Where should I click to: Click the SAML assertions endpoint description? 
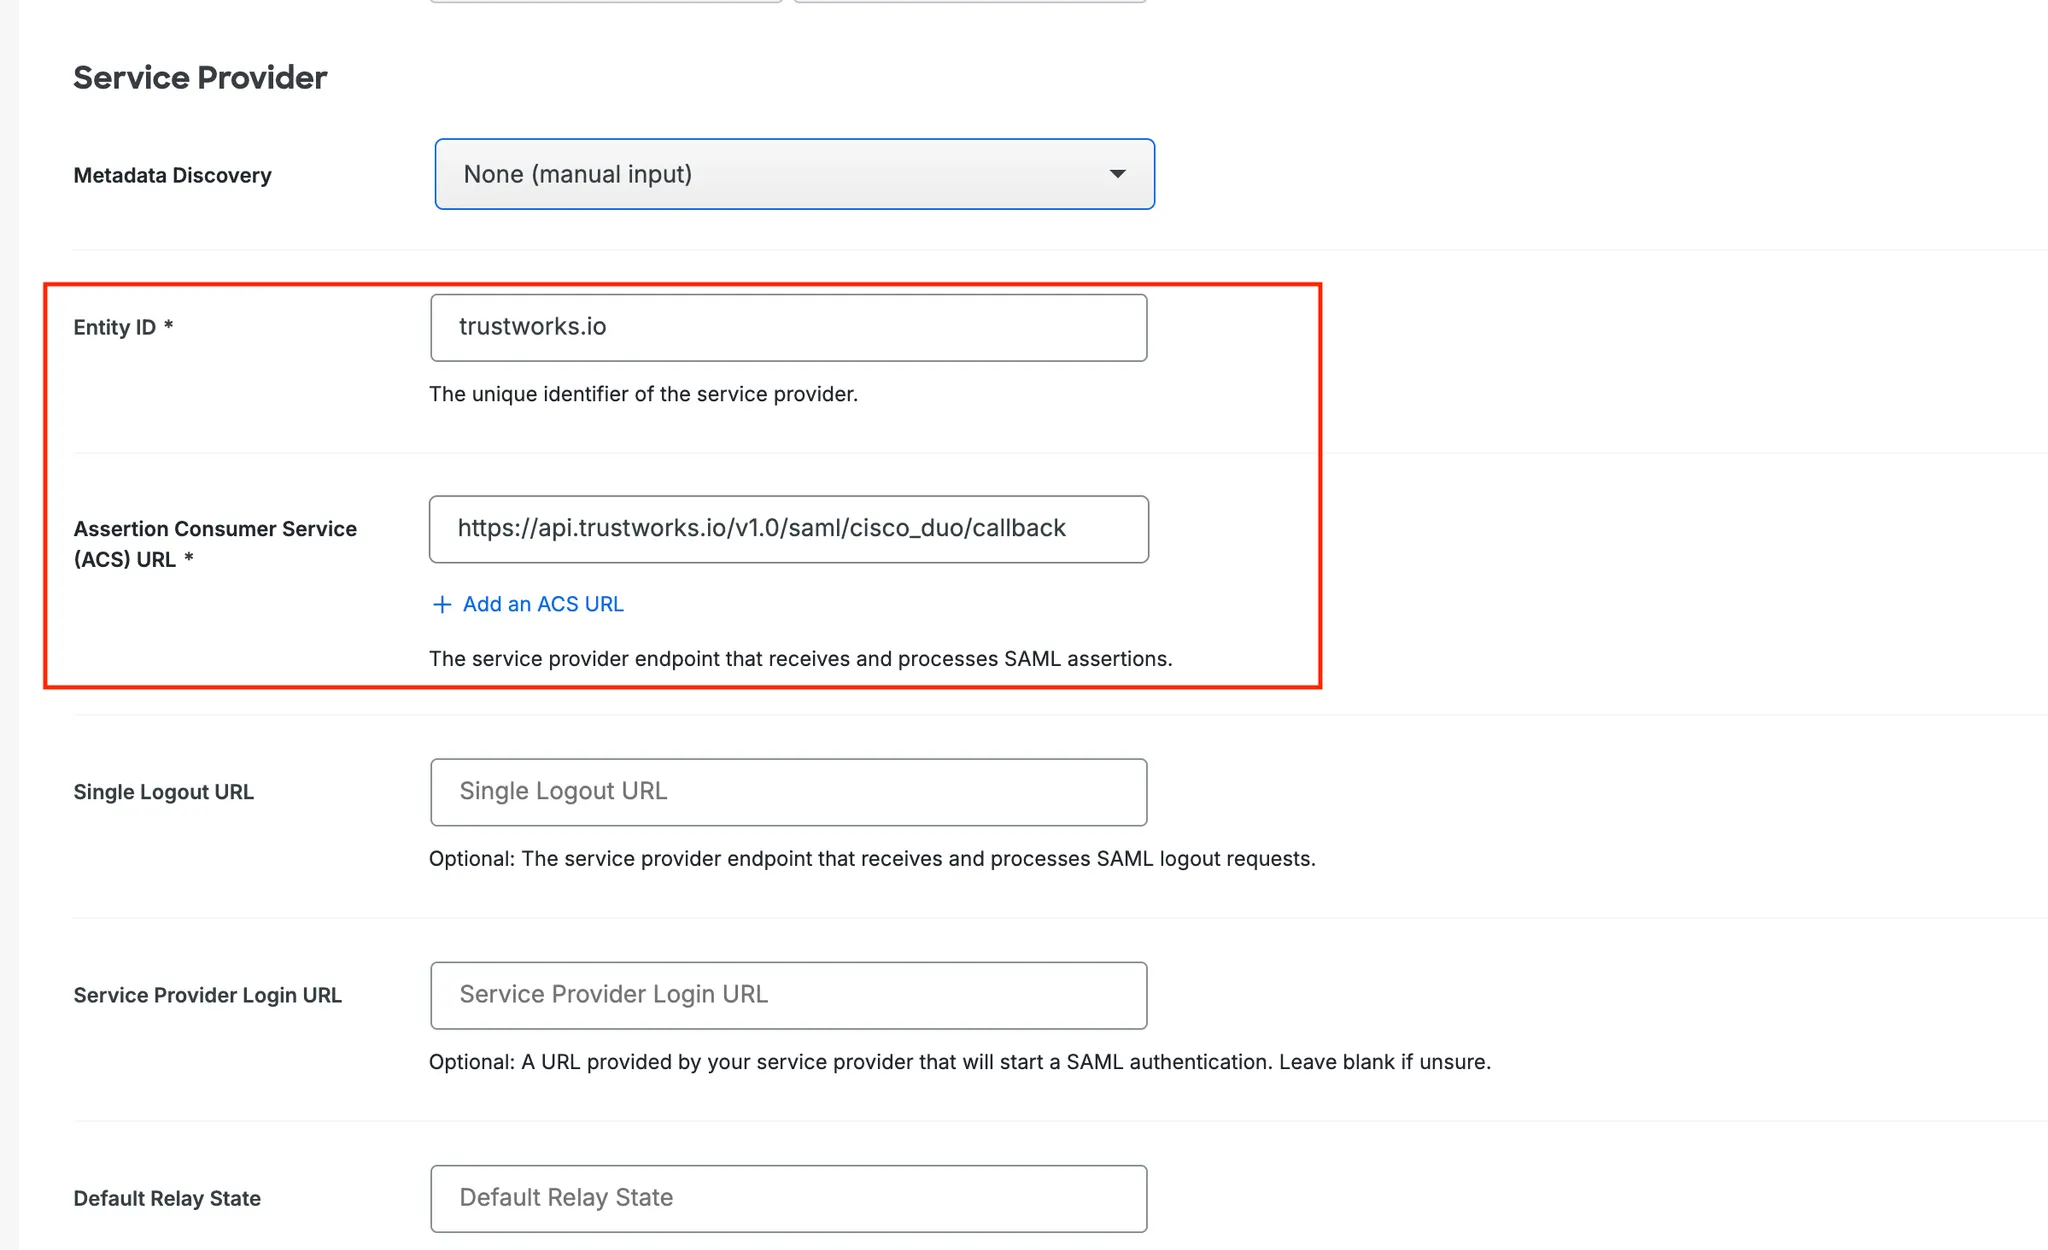coord(800,659)
